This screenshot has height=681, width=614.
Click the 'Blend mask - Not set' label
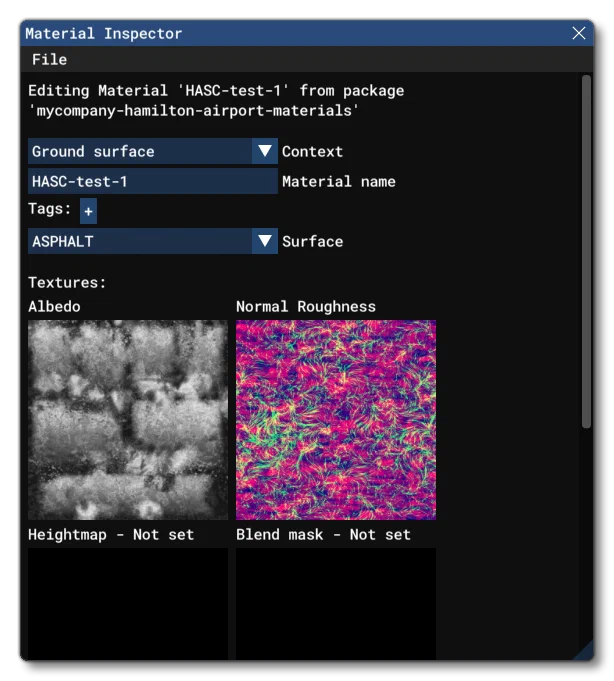click(323, 535)
